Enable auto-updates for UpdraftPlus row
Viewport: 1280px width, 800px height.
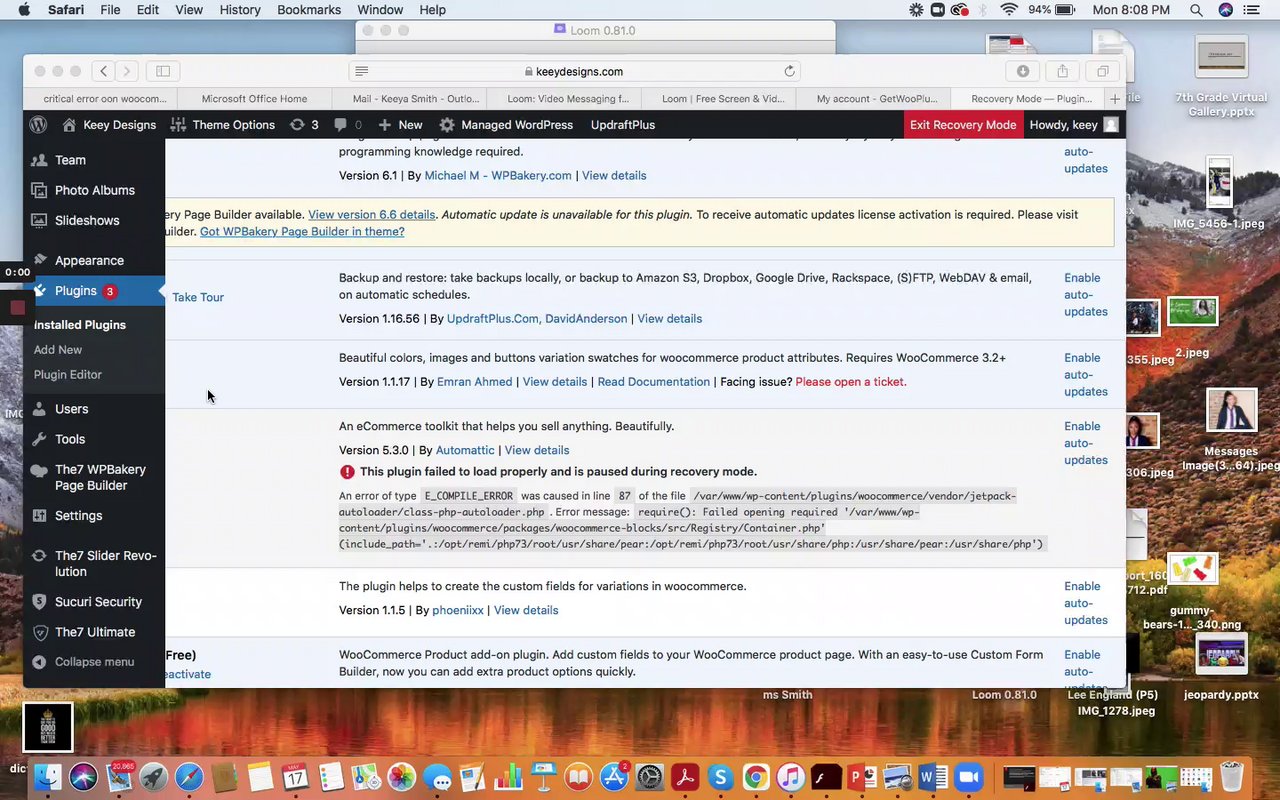[1086, 295]
